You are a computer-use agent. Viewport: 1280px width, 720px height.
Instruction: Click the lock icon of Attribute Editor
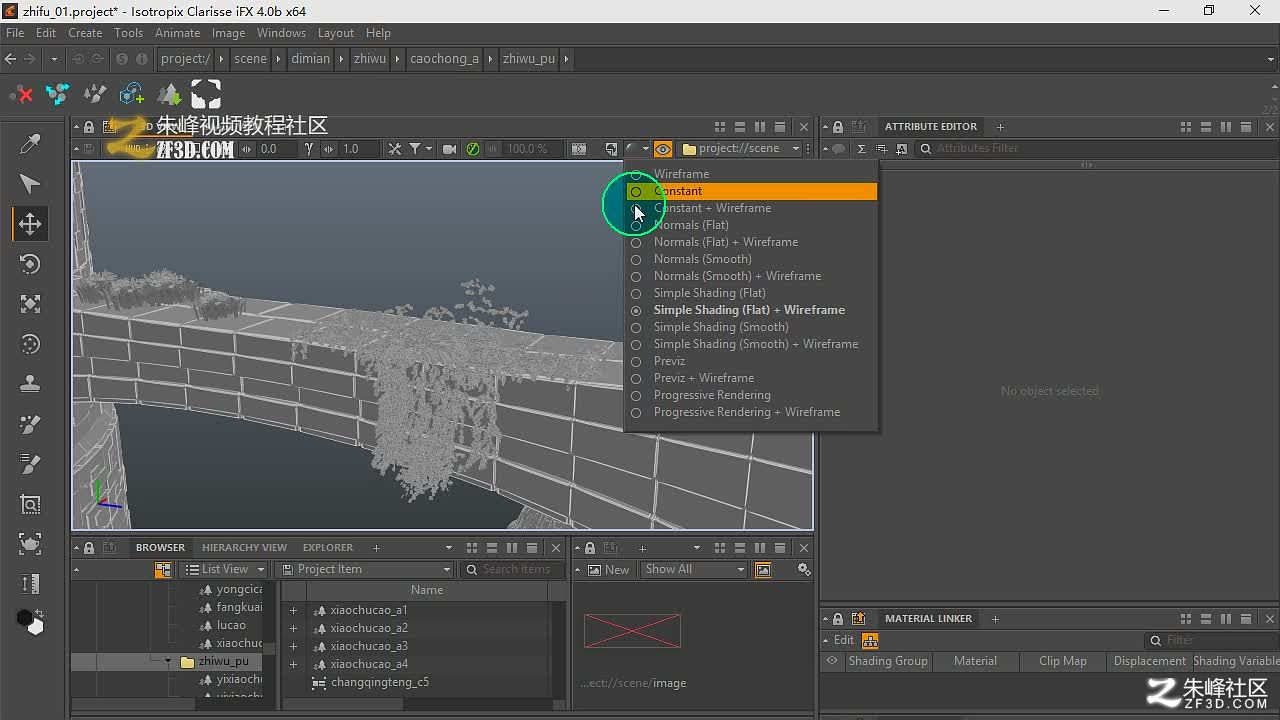(x=838, y=127)
